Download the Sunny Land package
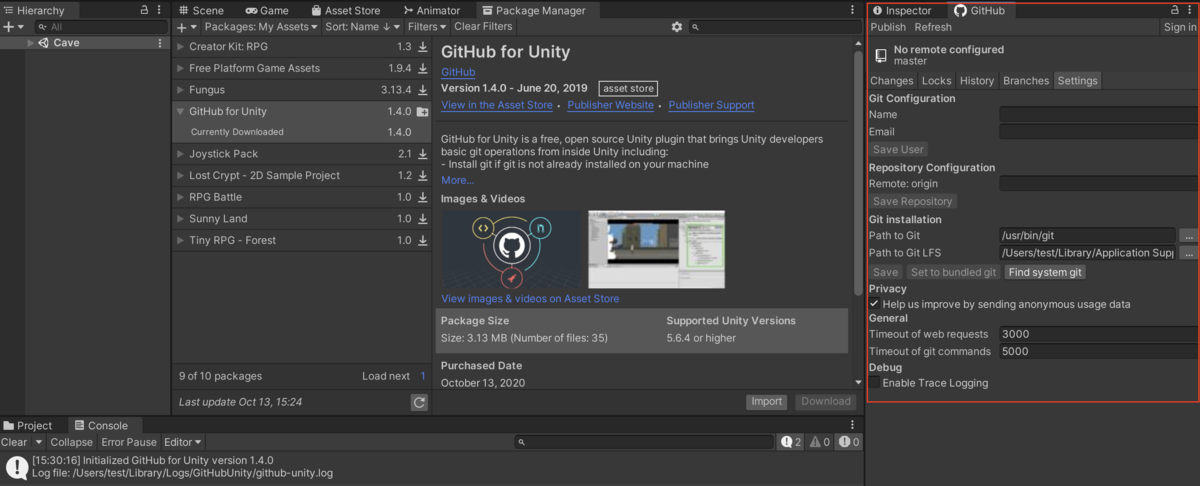Screen dimensions: 1200x486 (422, 219)
